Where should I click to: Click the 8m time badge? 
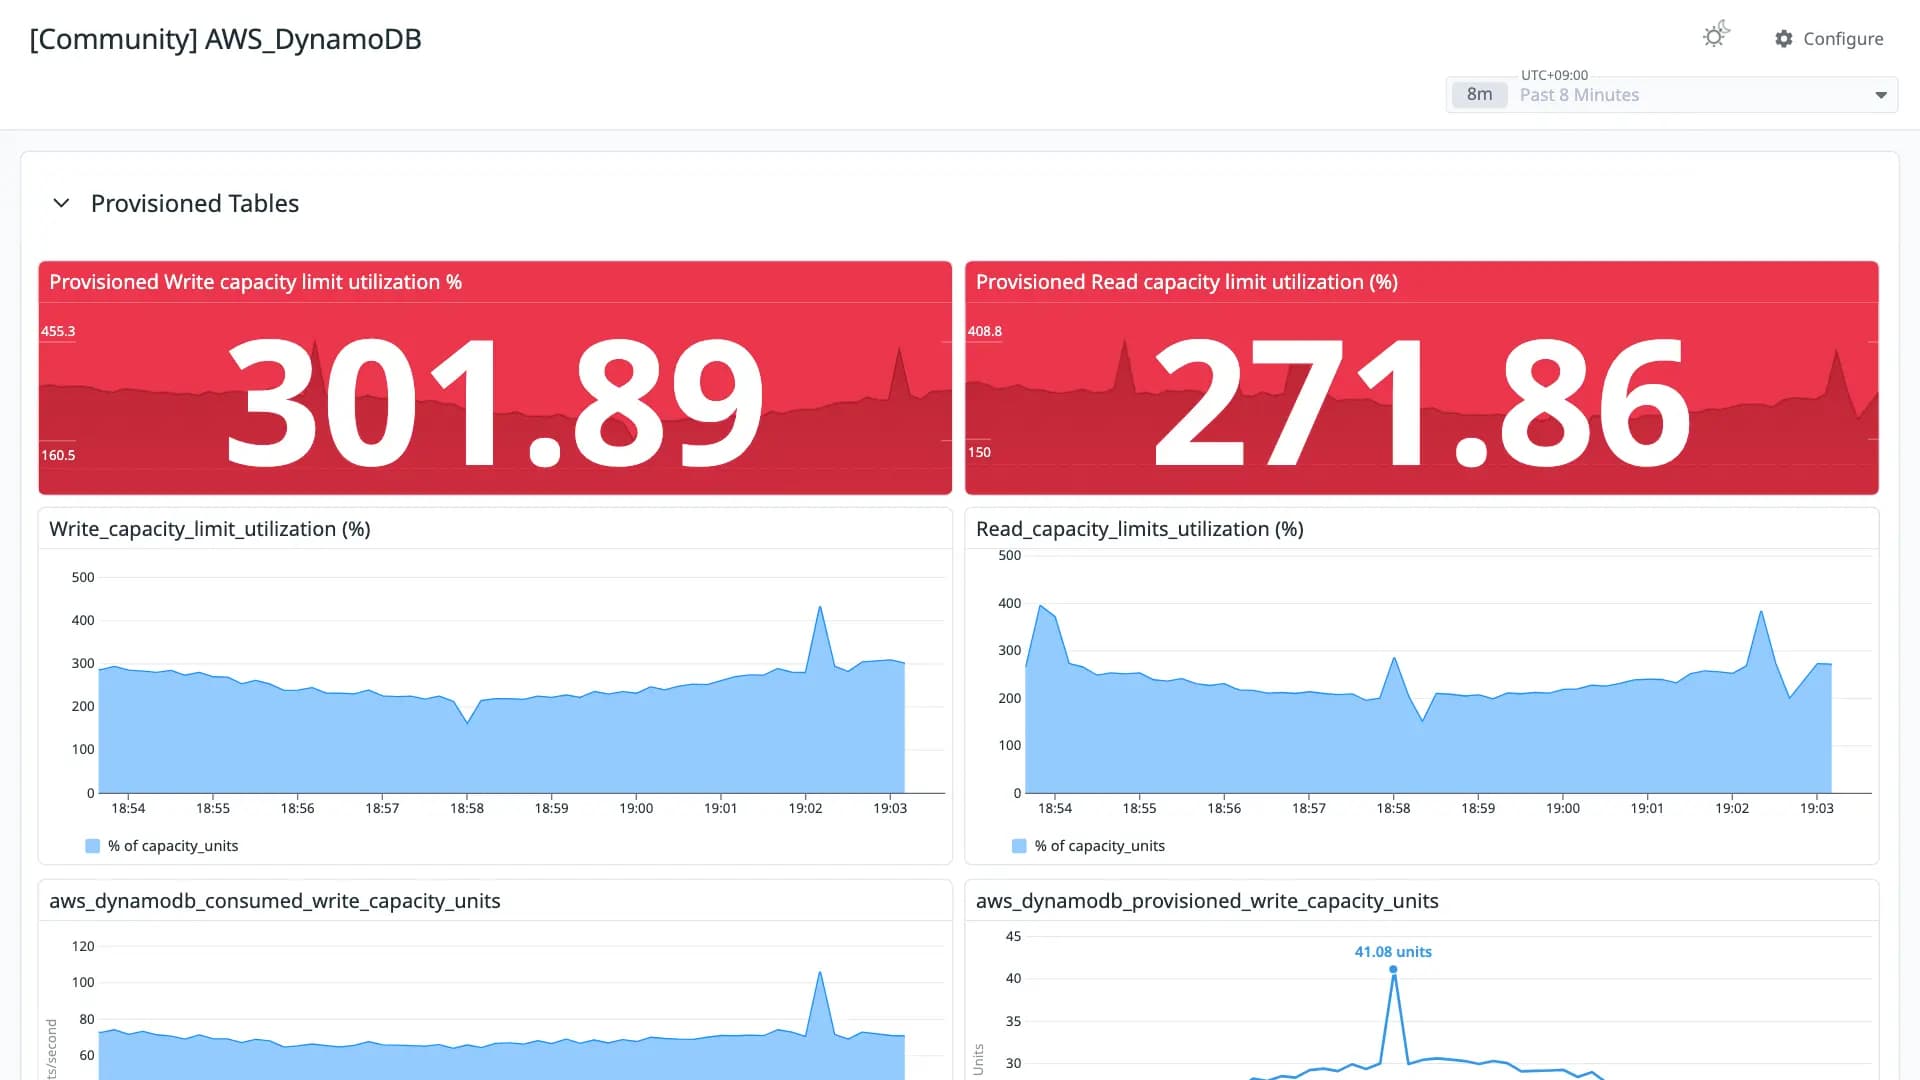coord(1479,95)
